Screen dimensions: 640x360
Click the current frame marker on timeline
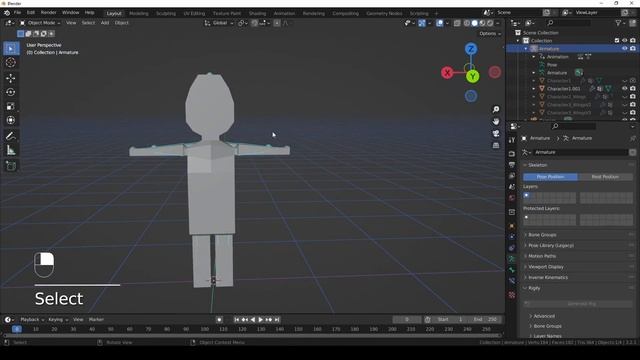point(17,329)
